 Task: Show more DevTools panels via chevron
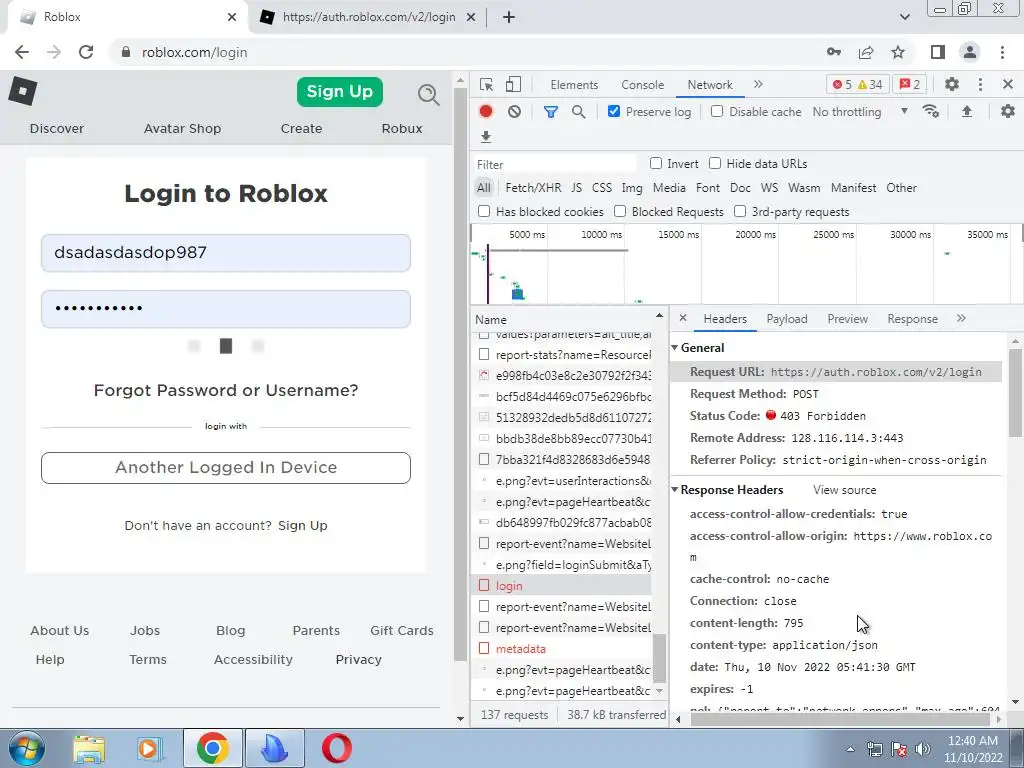(x=758, y=84)
